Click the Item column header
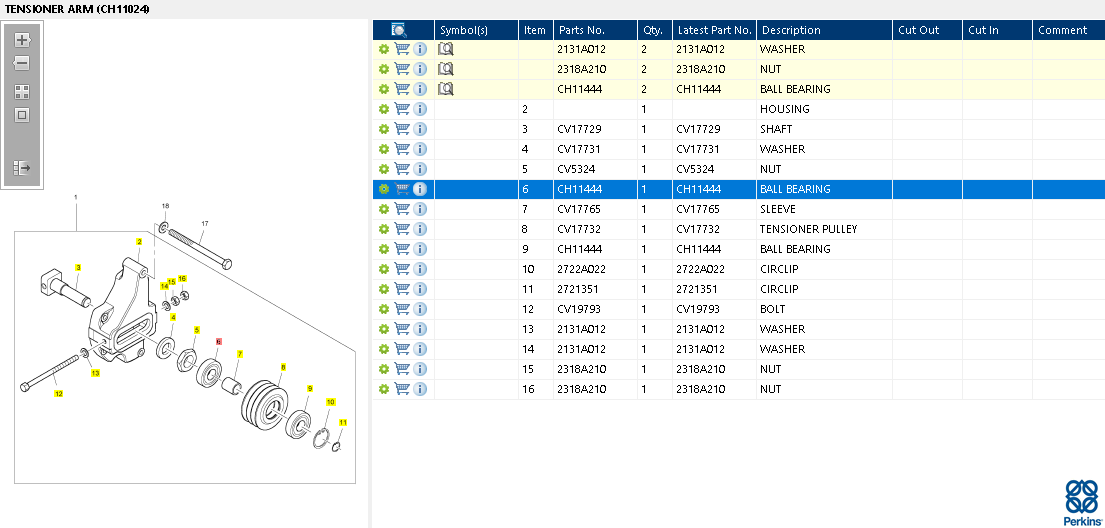The image size is (1105, 528). [535, 30]
